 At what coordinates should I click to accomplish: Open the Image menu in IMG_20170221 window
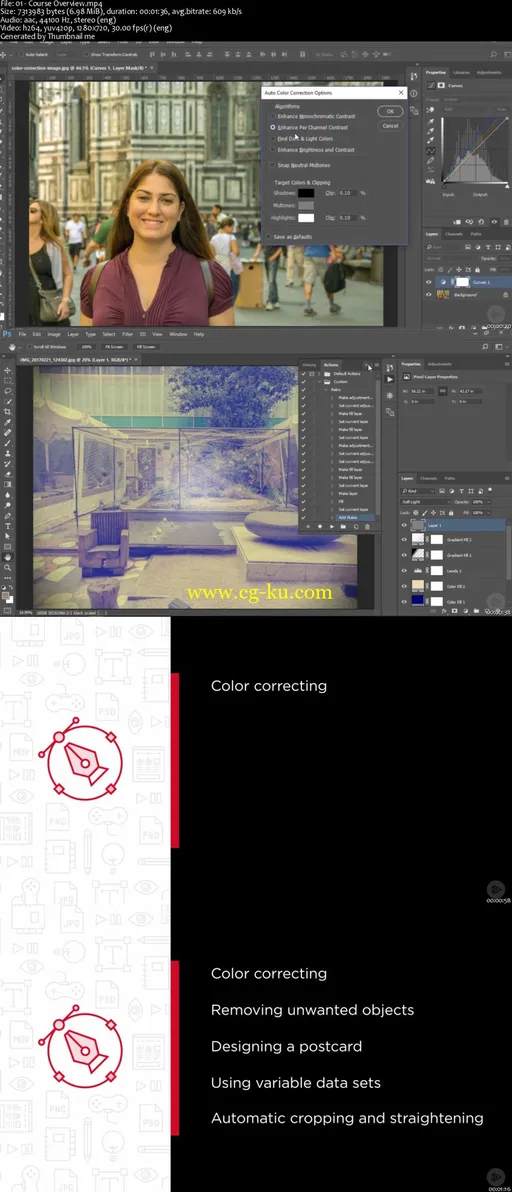click(x=53, y=334)
